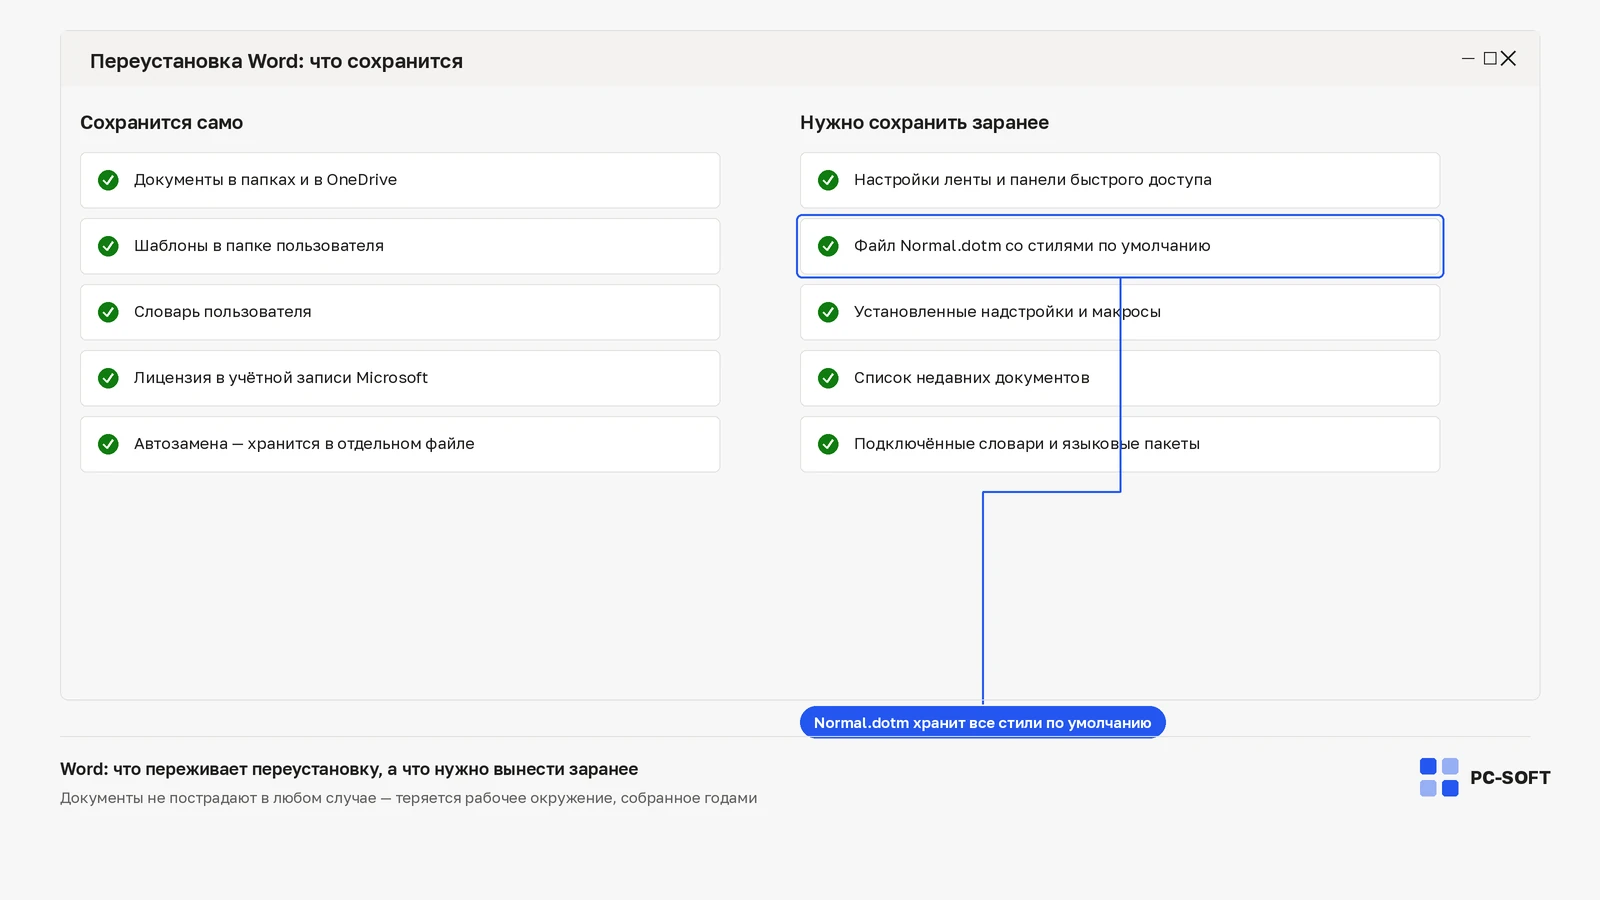This screenshot has height=900, width=1600.
Task: Click the checkmark for Список недавних документов
Action: 828,378
